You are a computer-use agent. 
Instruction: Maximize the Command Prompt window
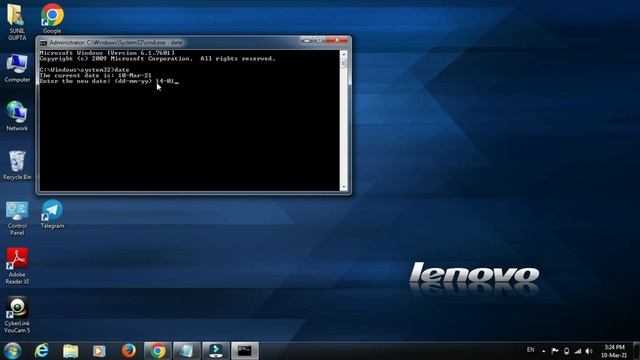coord(319,40)
